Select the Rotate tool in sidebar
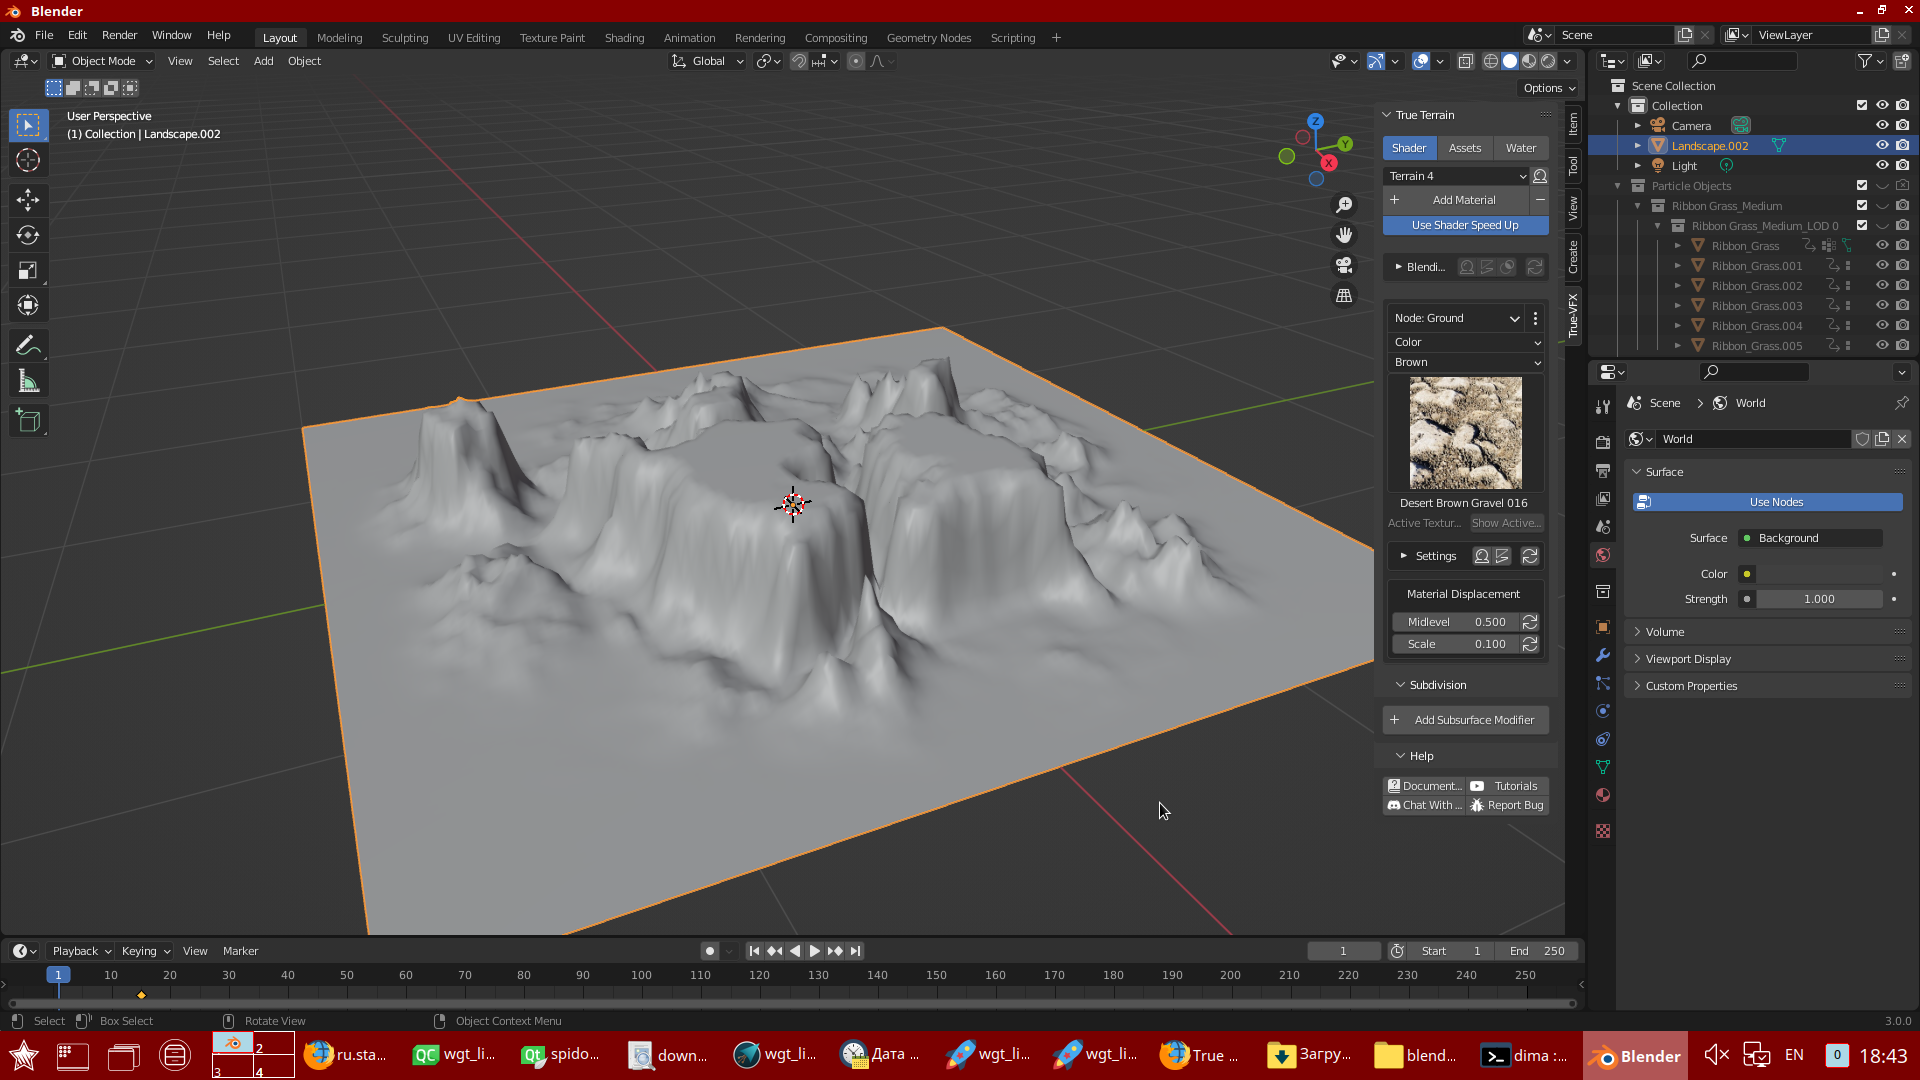This screenshot has width=1920, height=1080. [x=29, y=233]
